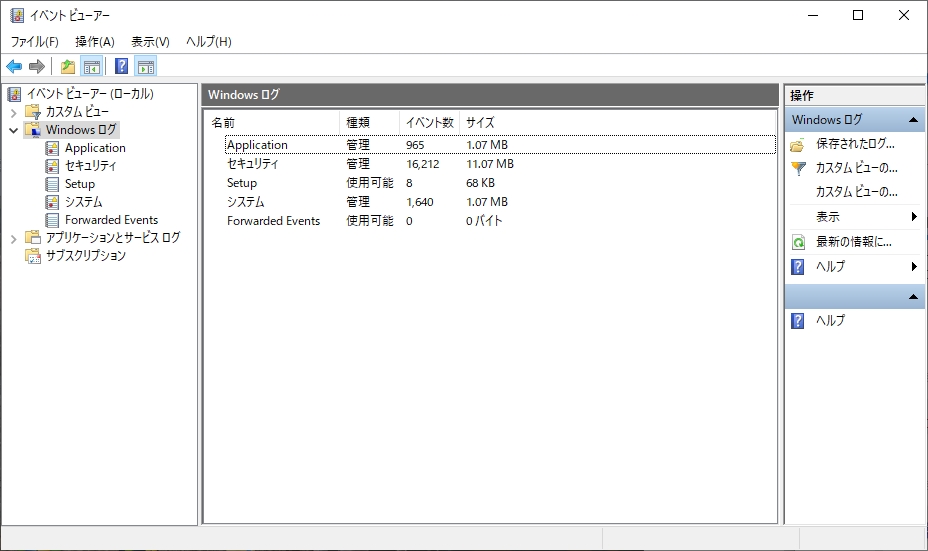
Task: Collapse the Windows ログ tree node
Action: [14, 130]
